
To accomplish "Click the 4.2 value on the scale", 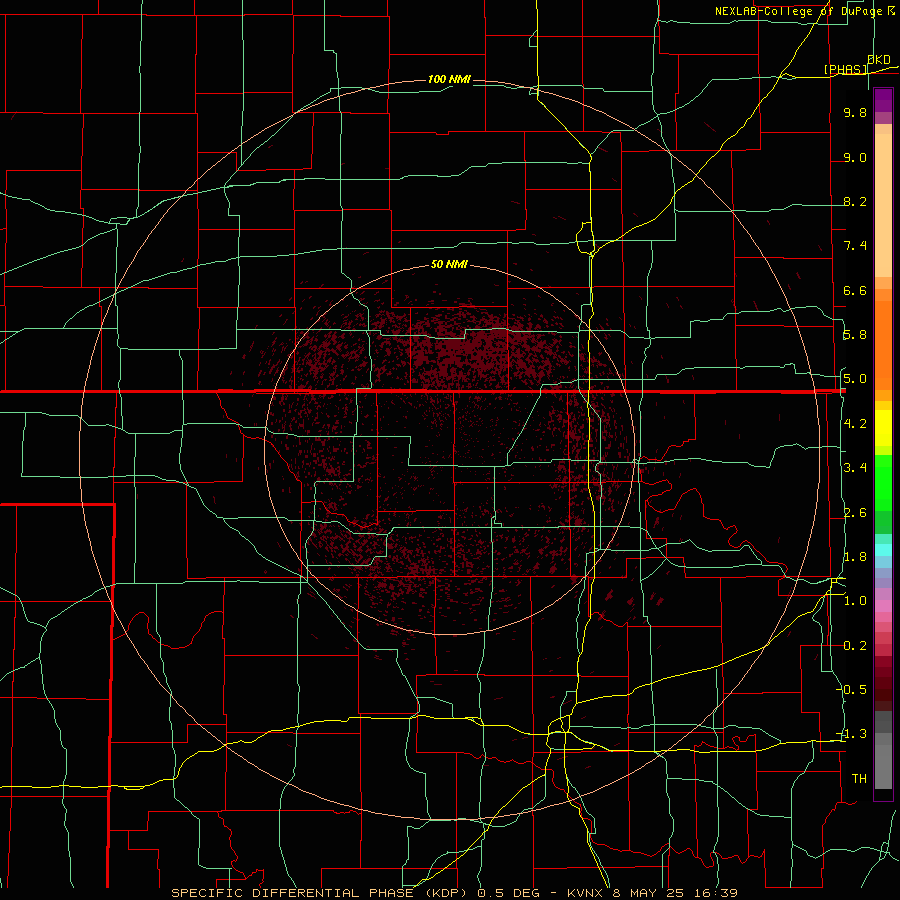I will [855, 424].
